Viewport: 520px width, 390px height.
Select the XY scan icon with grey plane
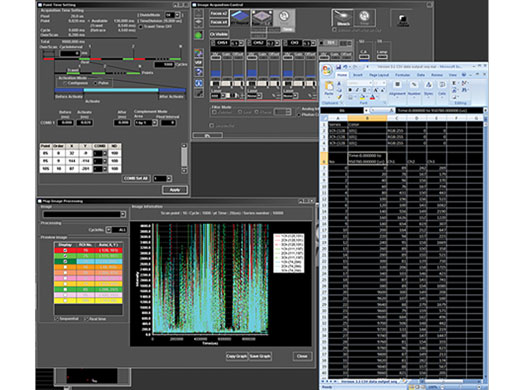coord(262,18)
